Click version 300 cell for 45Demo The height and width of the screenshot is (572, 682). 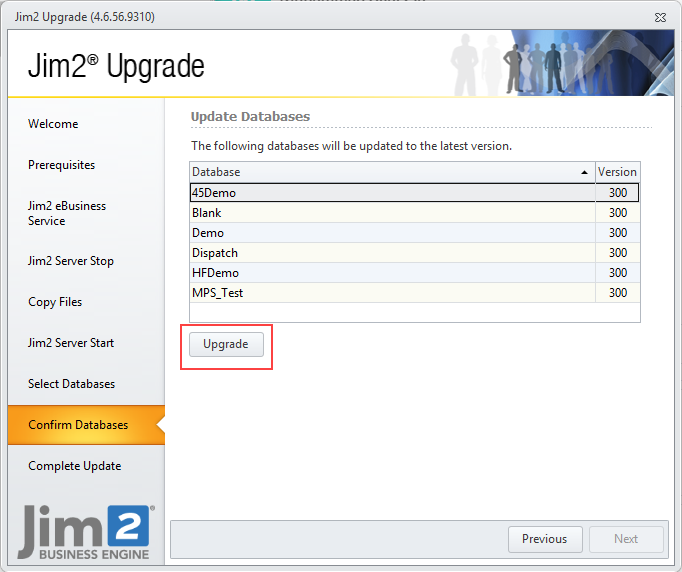coord(618,193)
